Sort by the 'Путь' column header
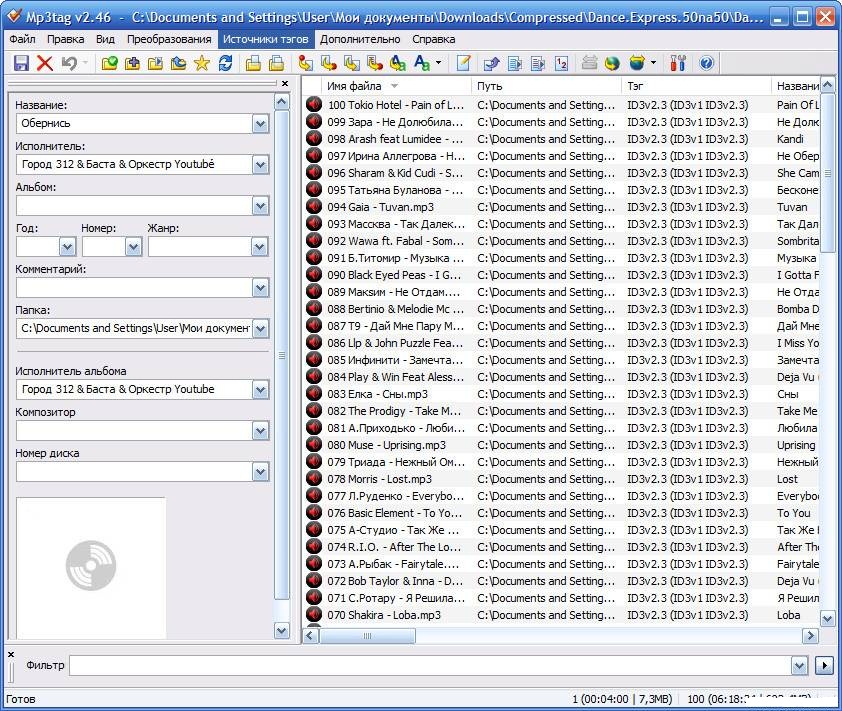842x711 pixels. pyautogui.click(x=546, y=86)
